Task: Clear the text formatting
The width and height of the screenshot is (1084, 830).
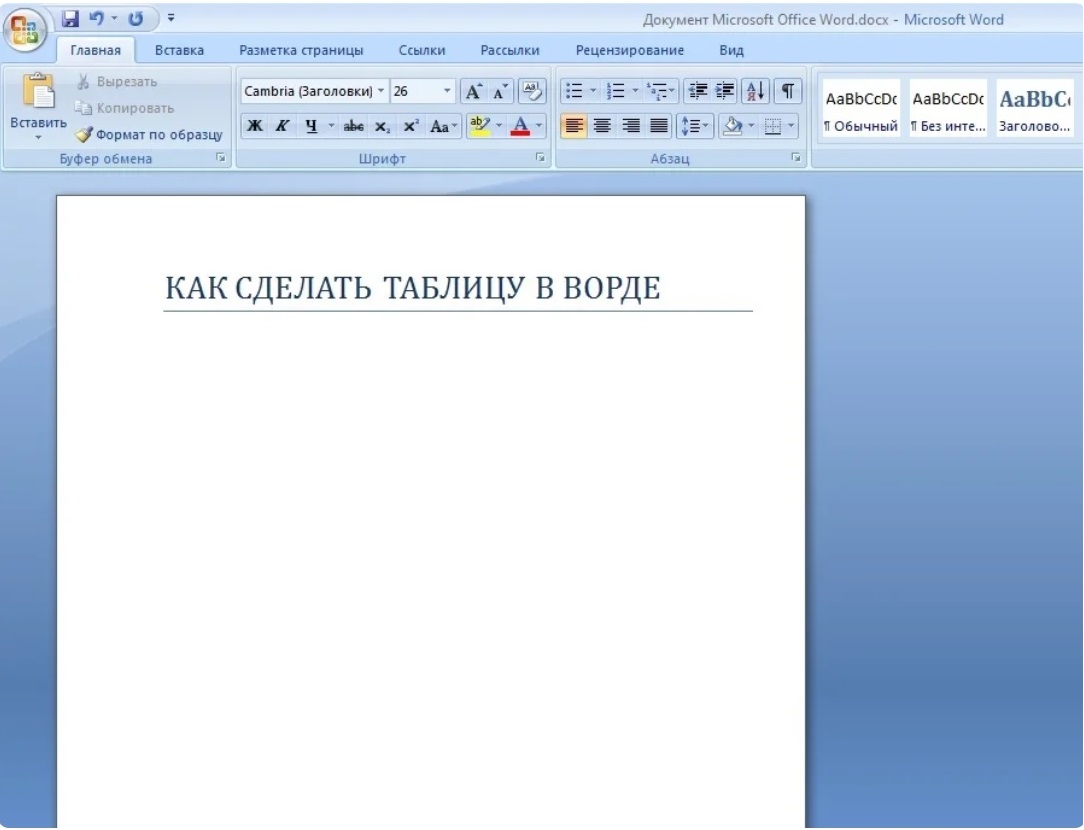Action: tap(532, 91)
